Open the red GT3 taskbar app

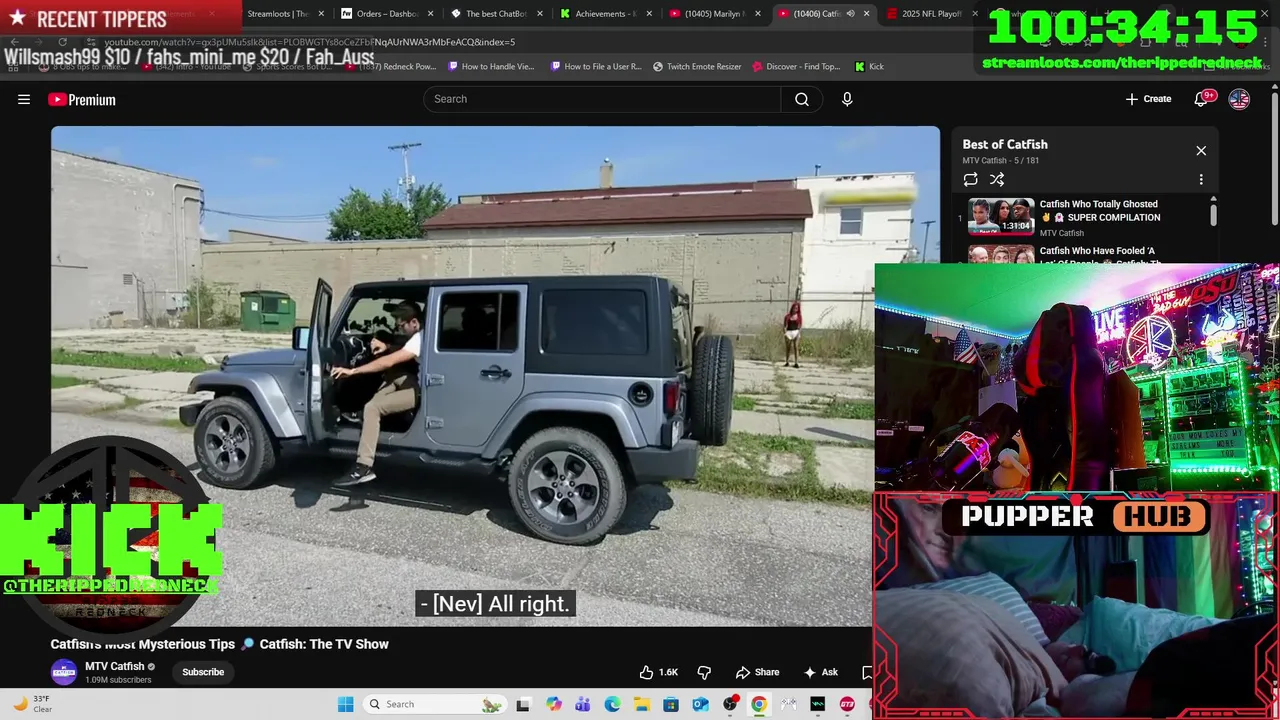pos(847,704)
